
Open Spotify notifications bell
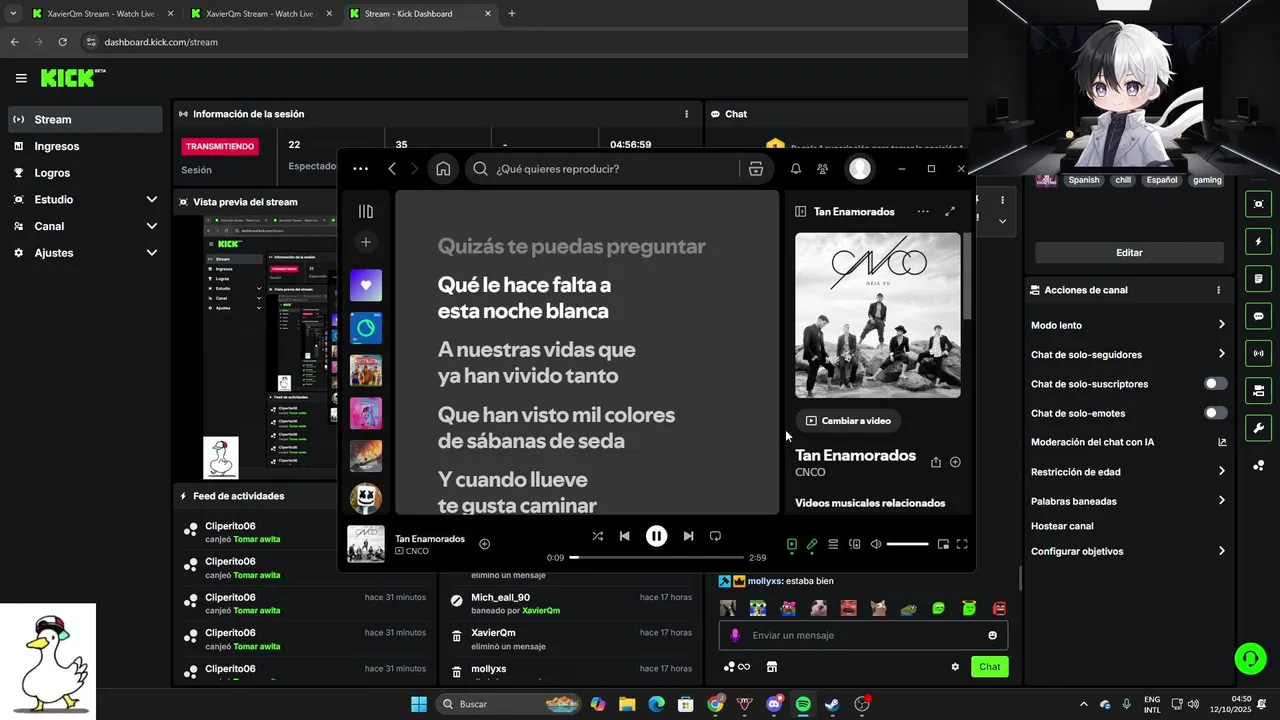point(795,169)
